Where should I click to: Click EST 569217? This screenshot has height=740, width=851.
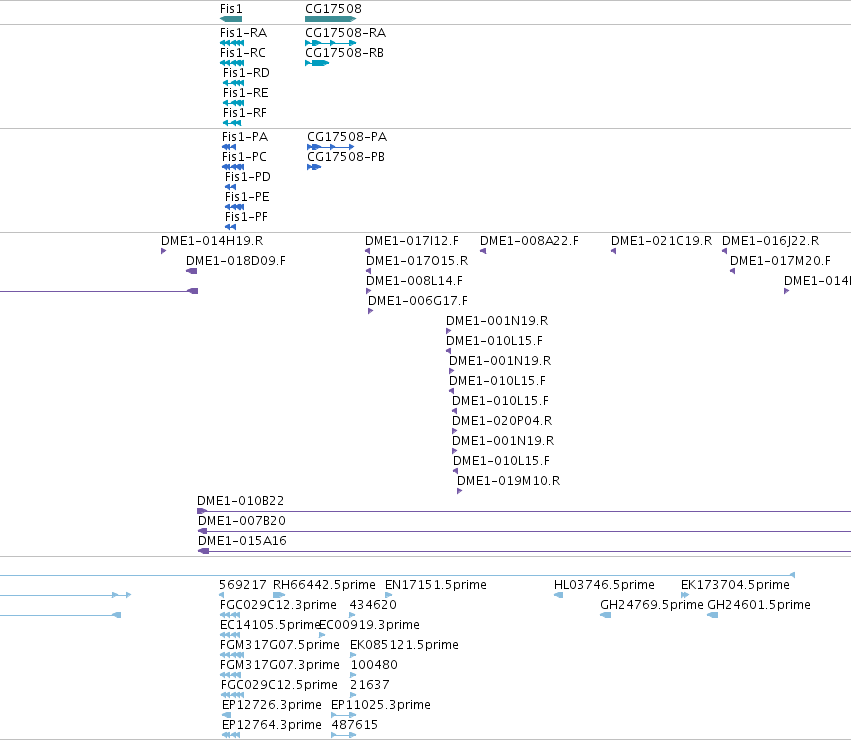[x=243, y=585]
